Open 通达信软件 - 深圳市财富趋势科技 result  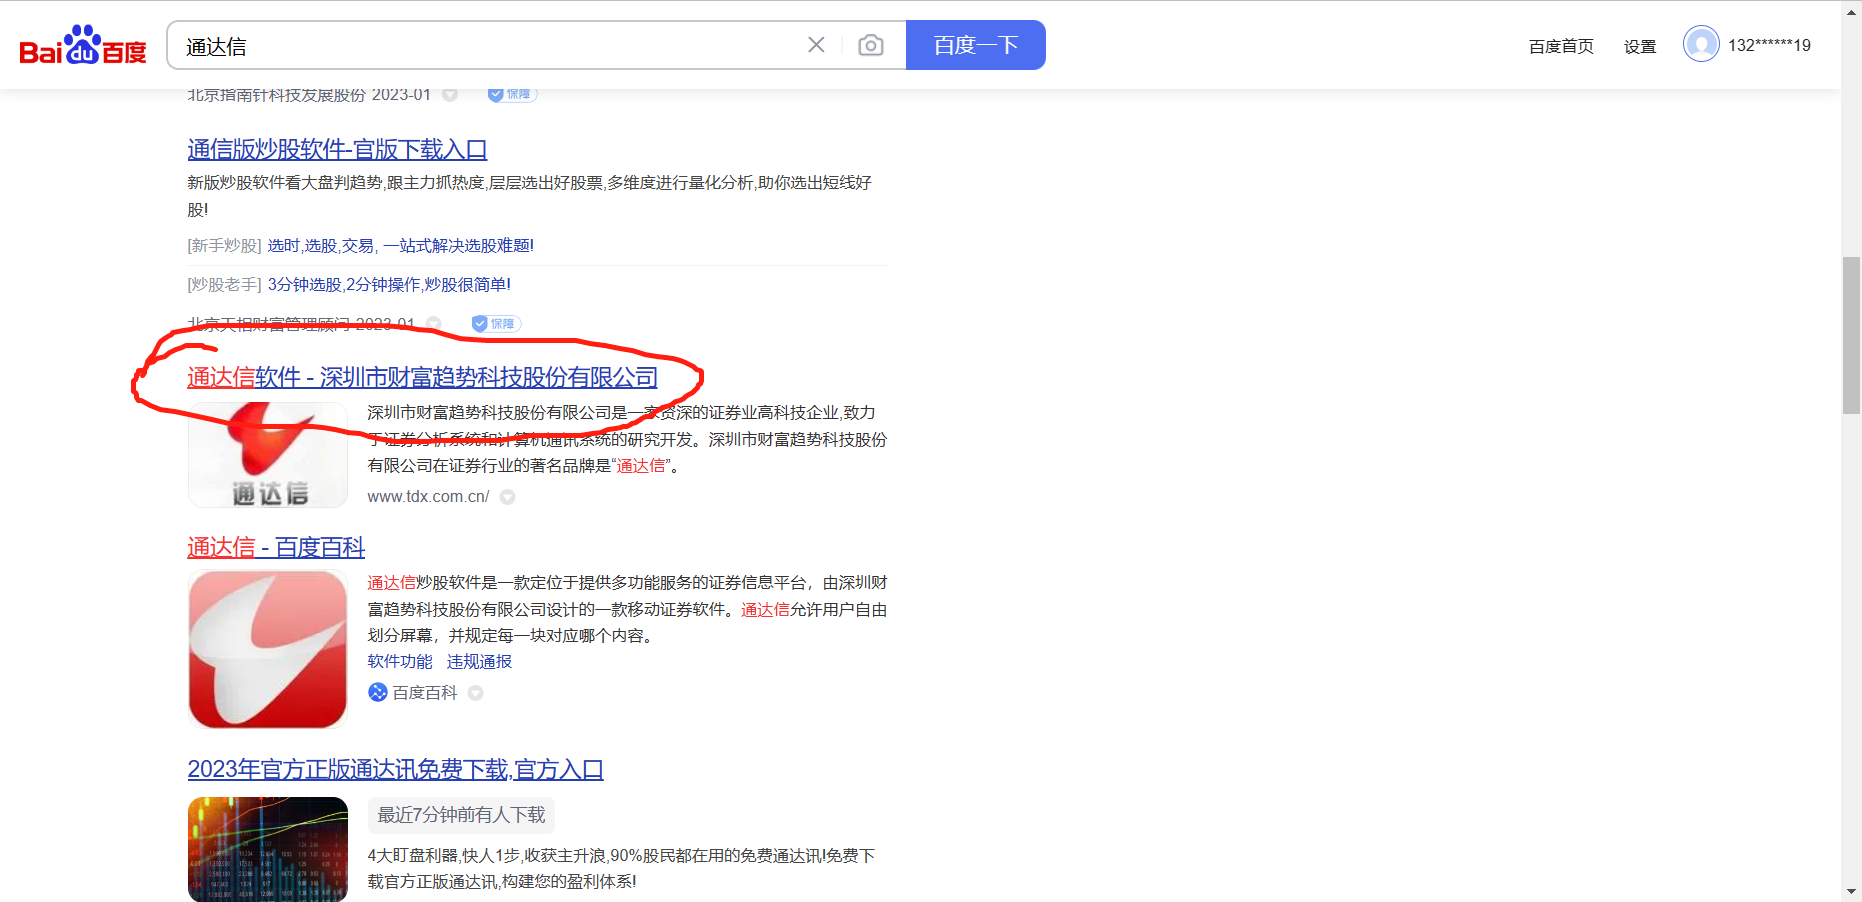[x=422, y=378]
